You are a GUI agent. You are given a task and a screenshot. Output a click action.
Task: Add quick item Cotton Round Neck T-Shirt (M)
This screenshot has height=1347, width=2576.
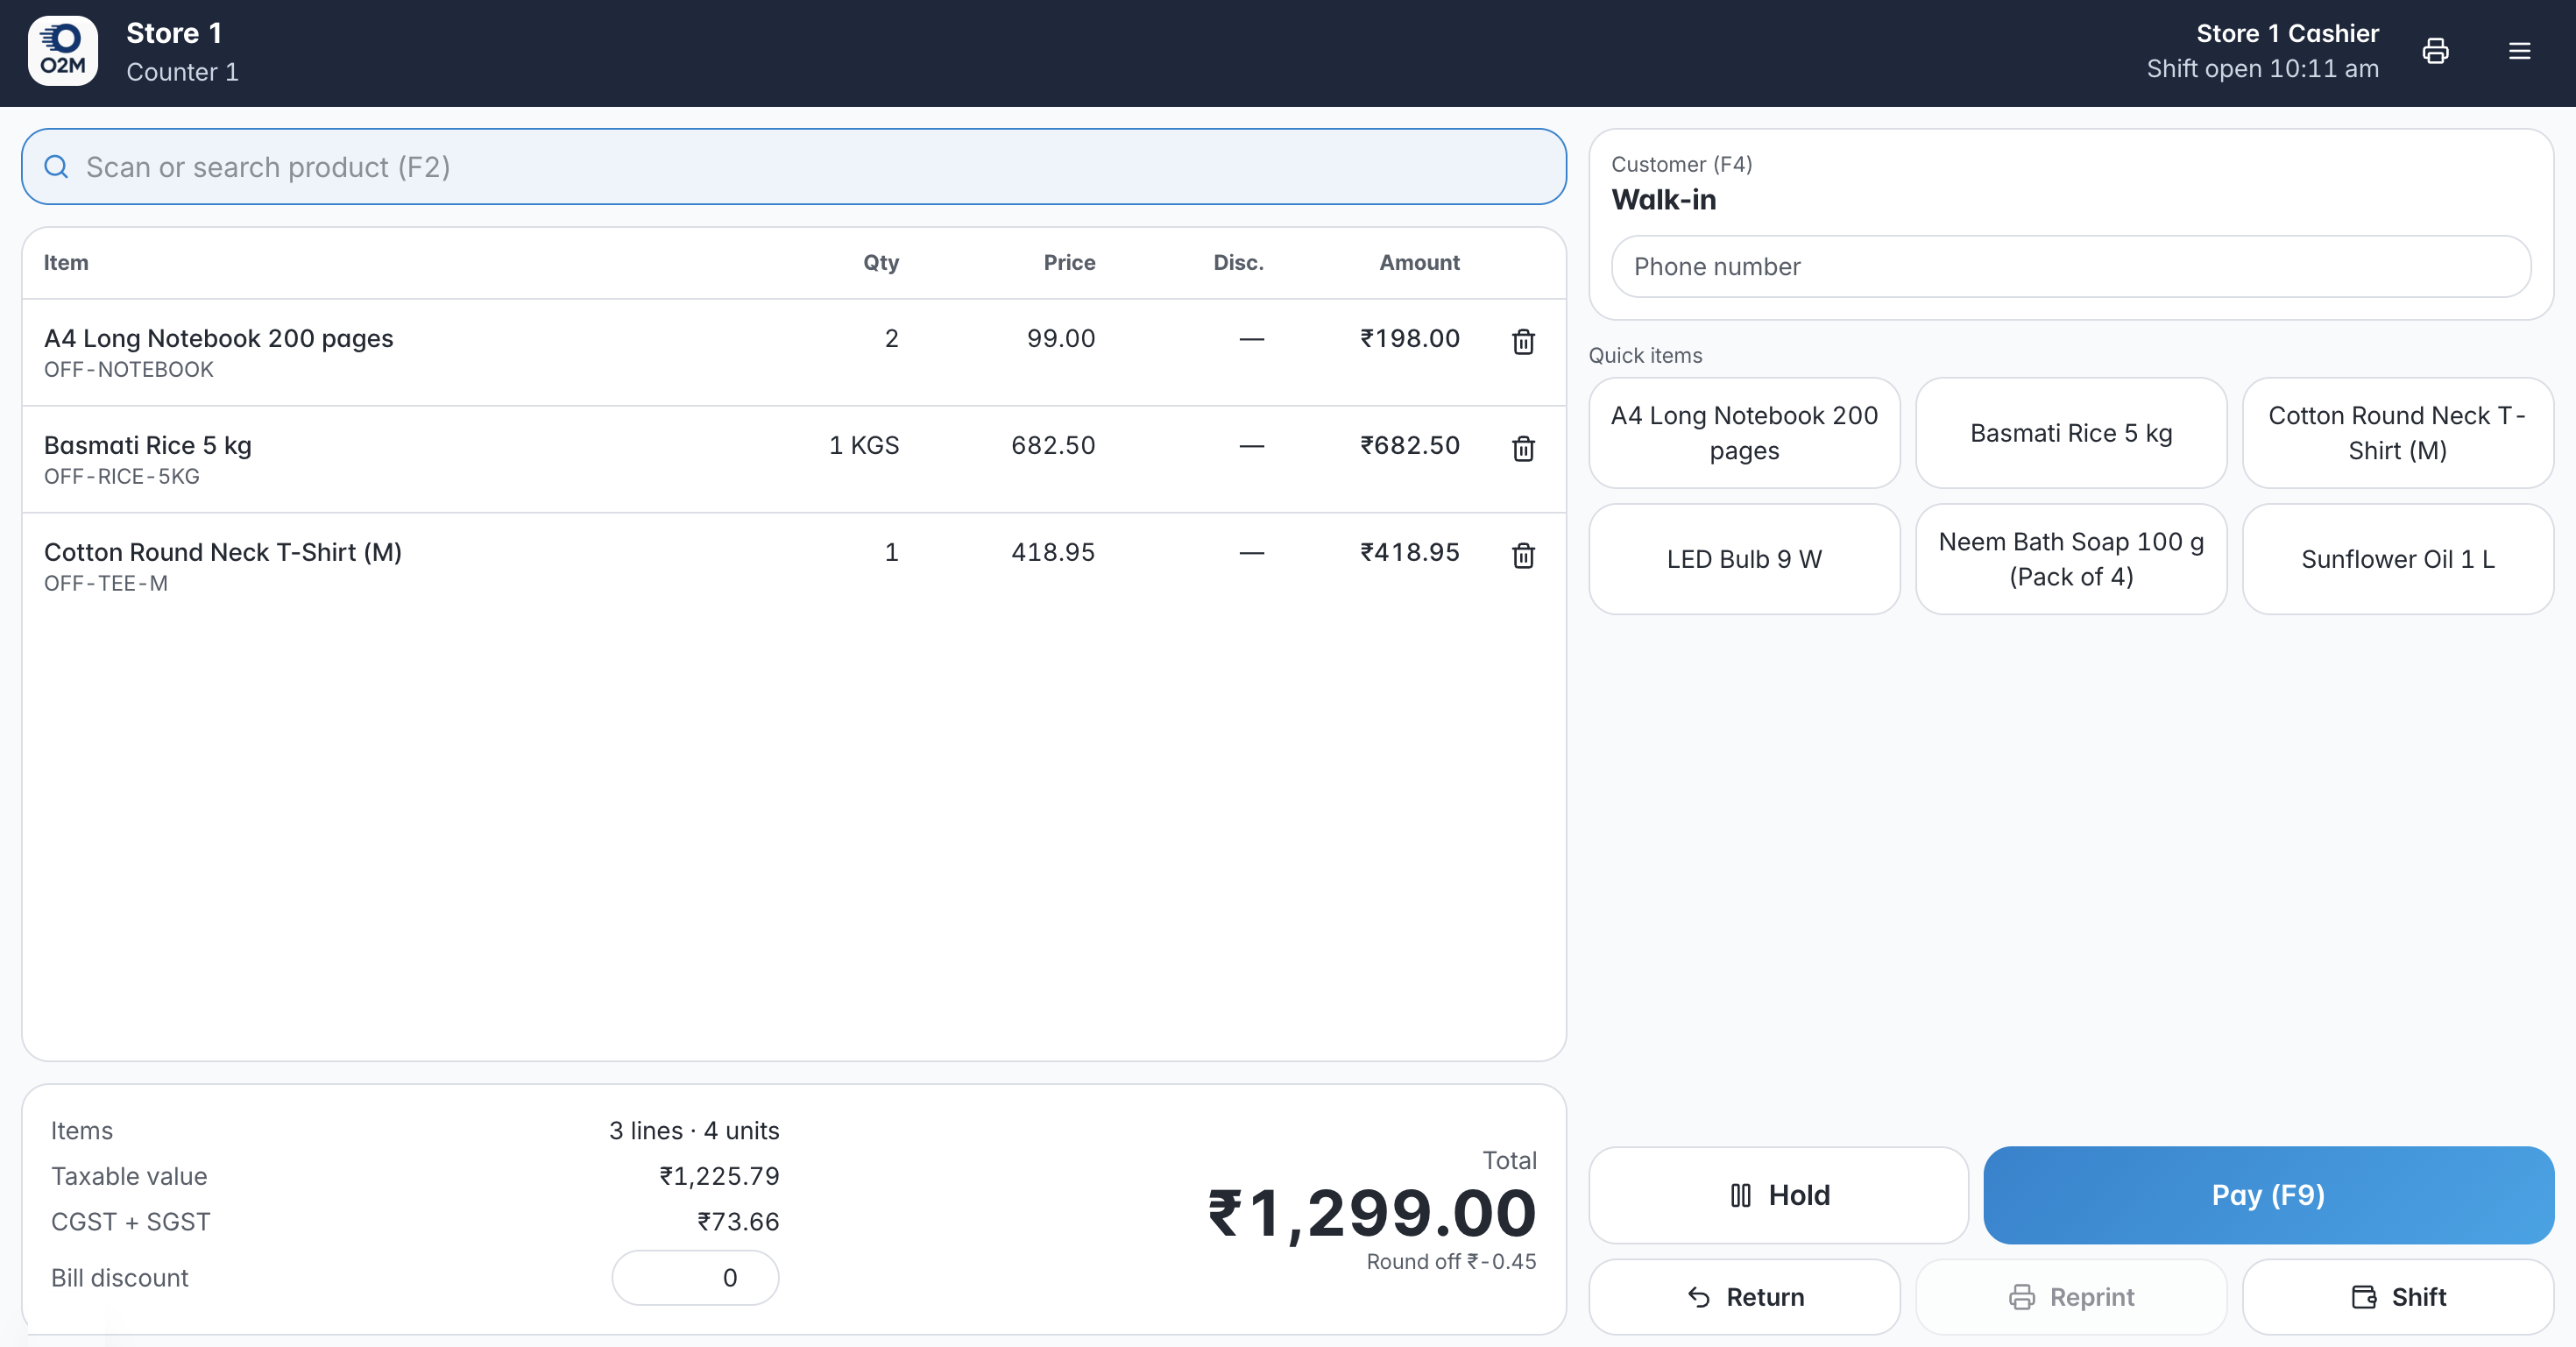pos(2398,433)
